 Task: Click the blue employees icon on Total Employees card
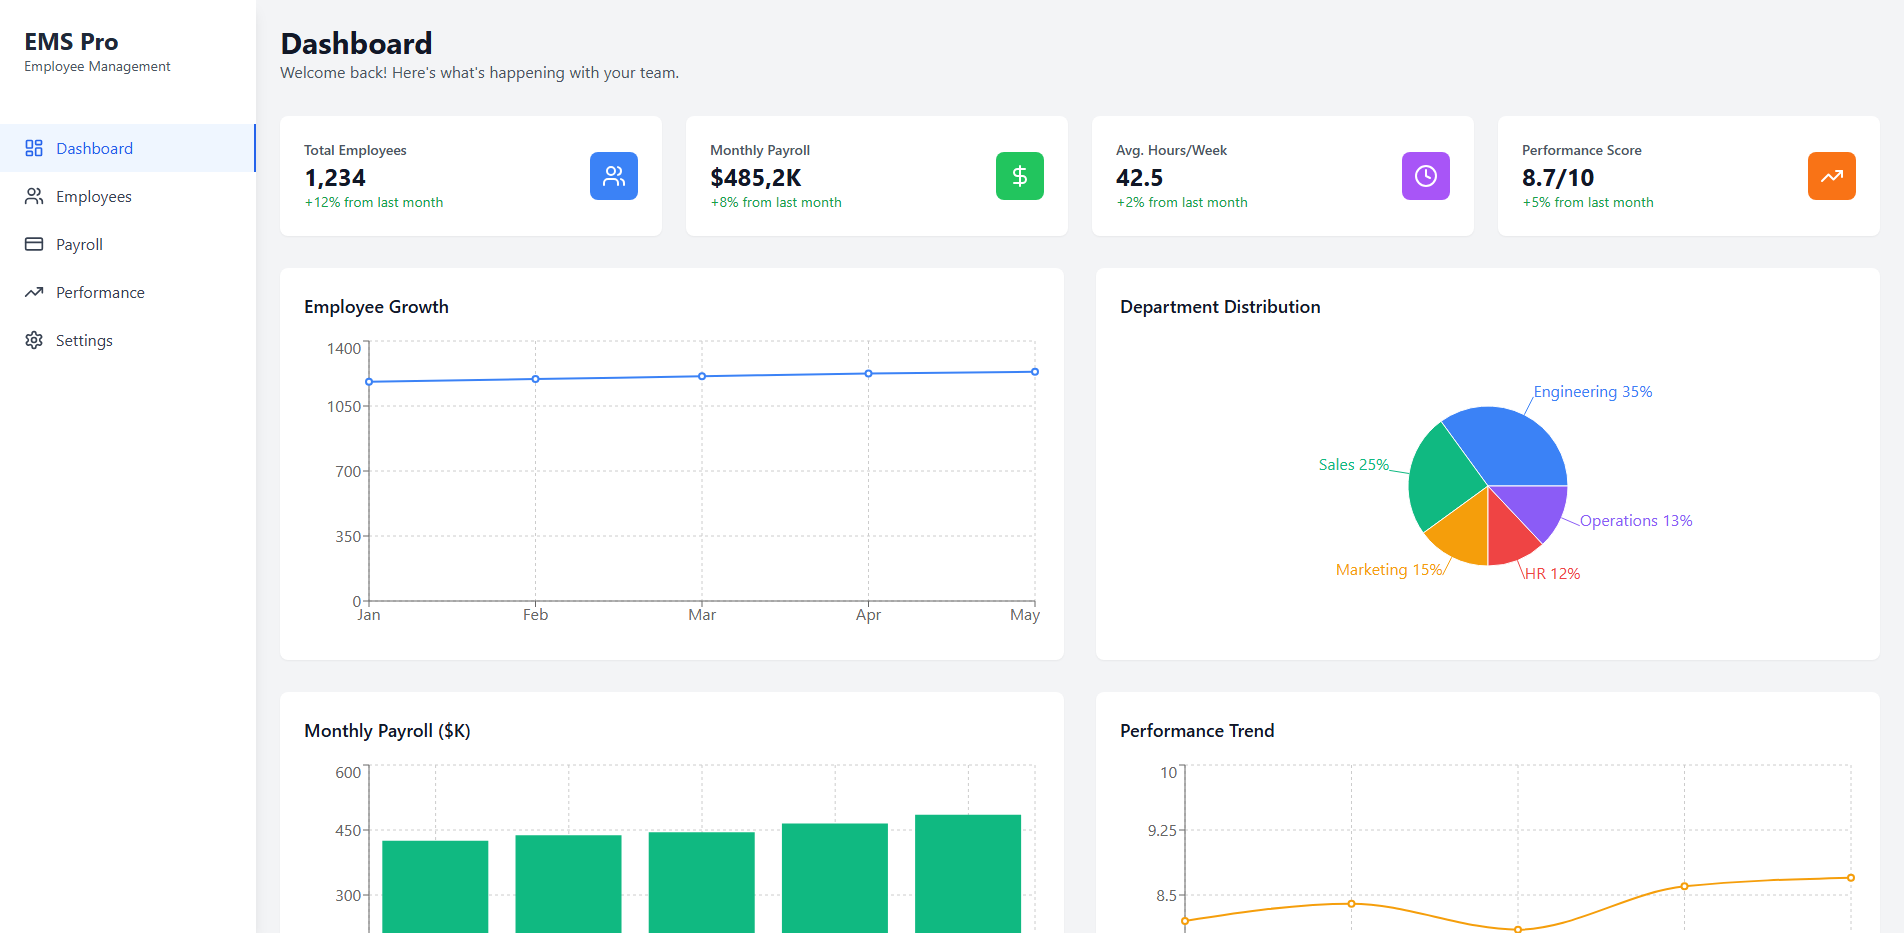pyautogui.click(x=613, y=175)
